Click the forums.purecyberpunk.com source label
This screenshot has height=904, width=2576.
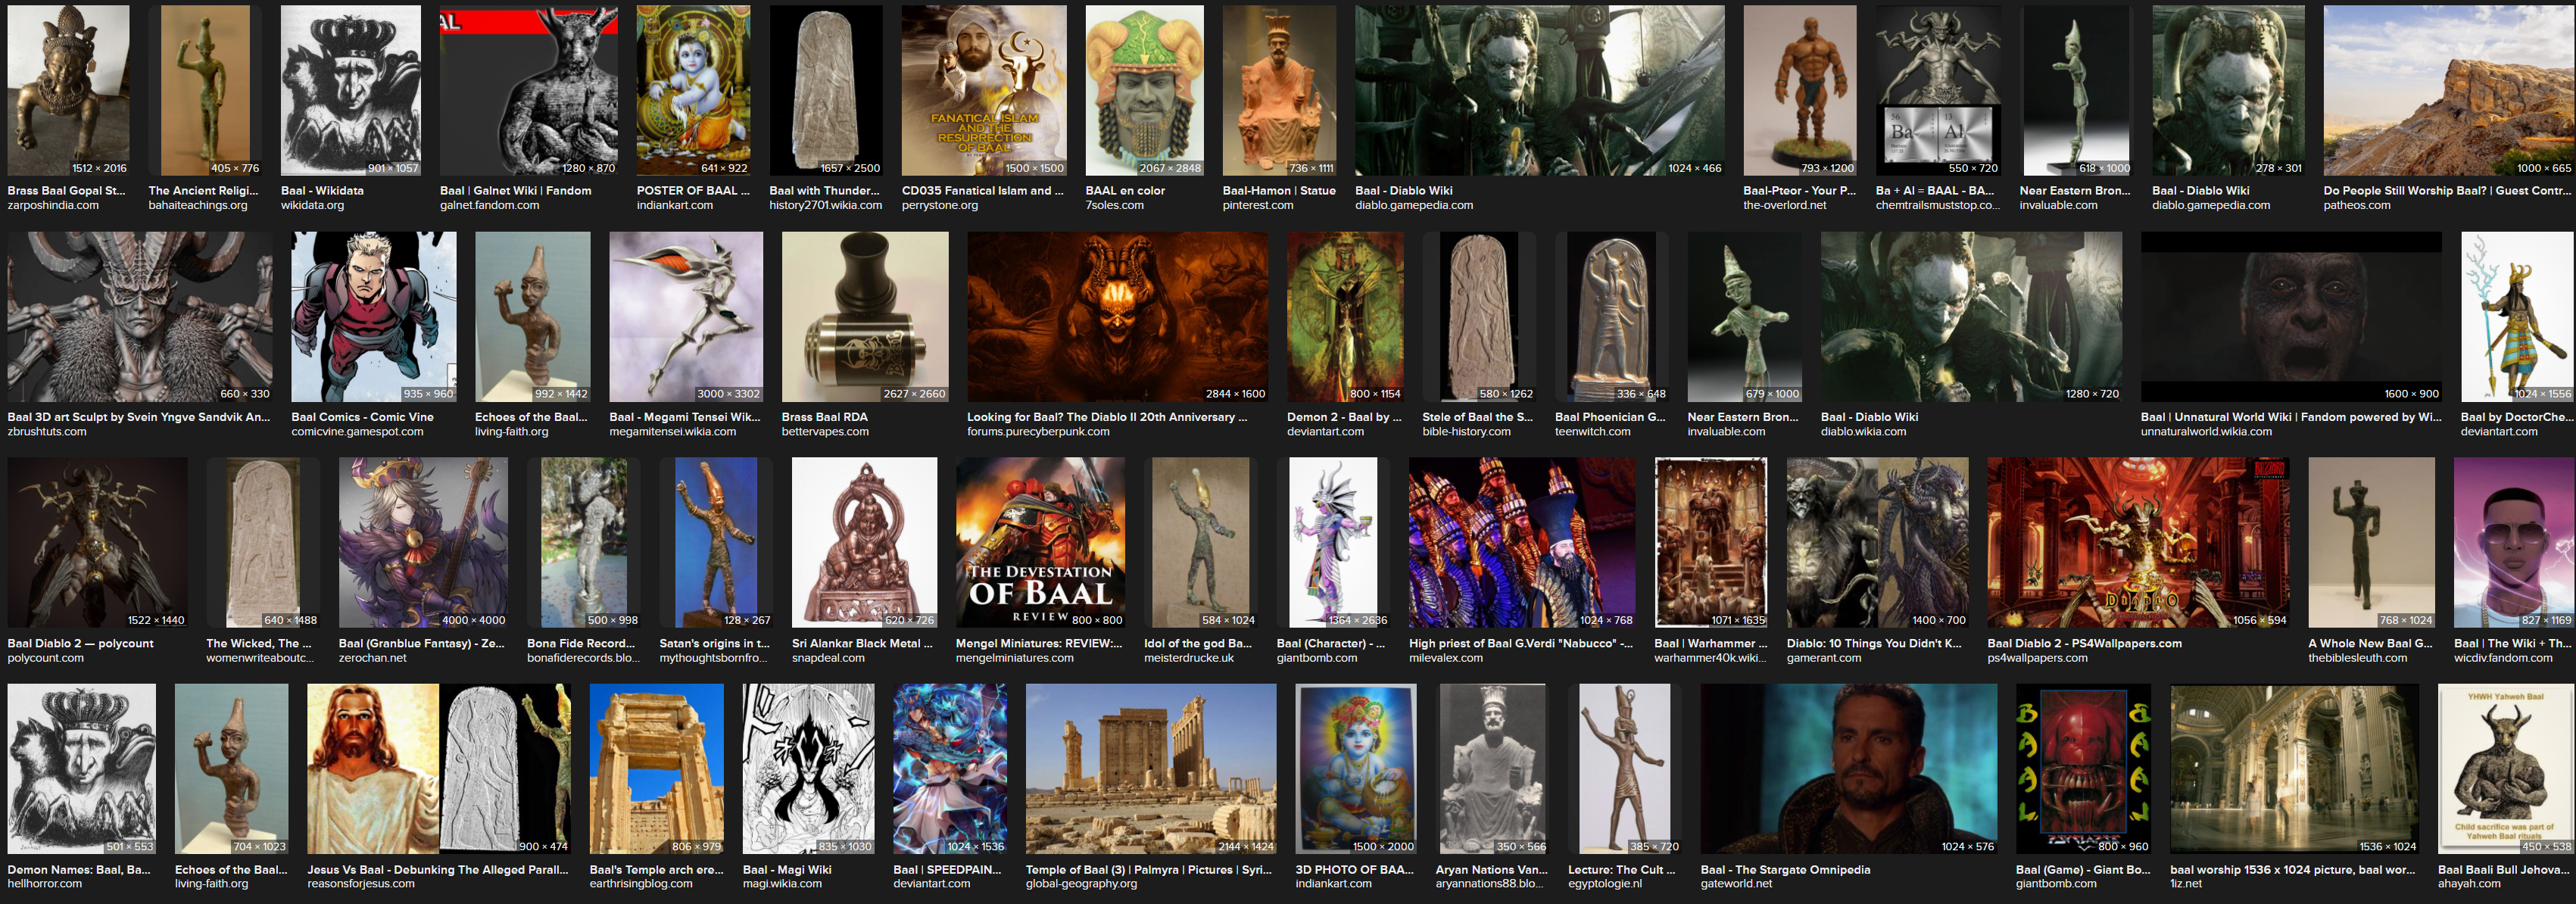(1038, 432)
